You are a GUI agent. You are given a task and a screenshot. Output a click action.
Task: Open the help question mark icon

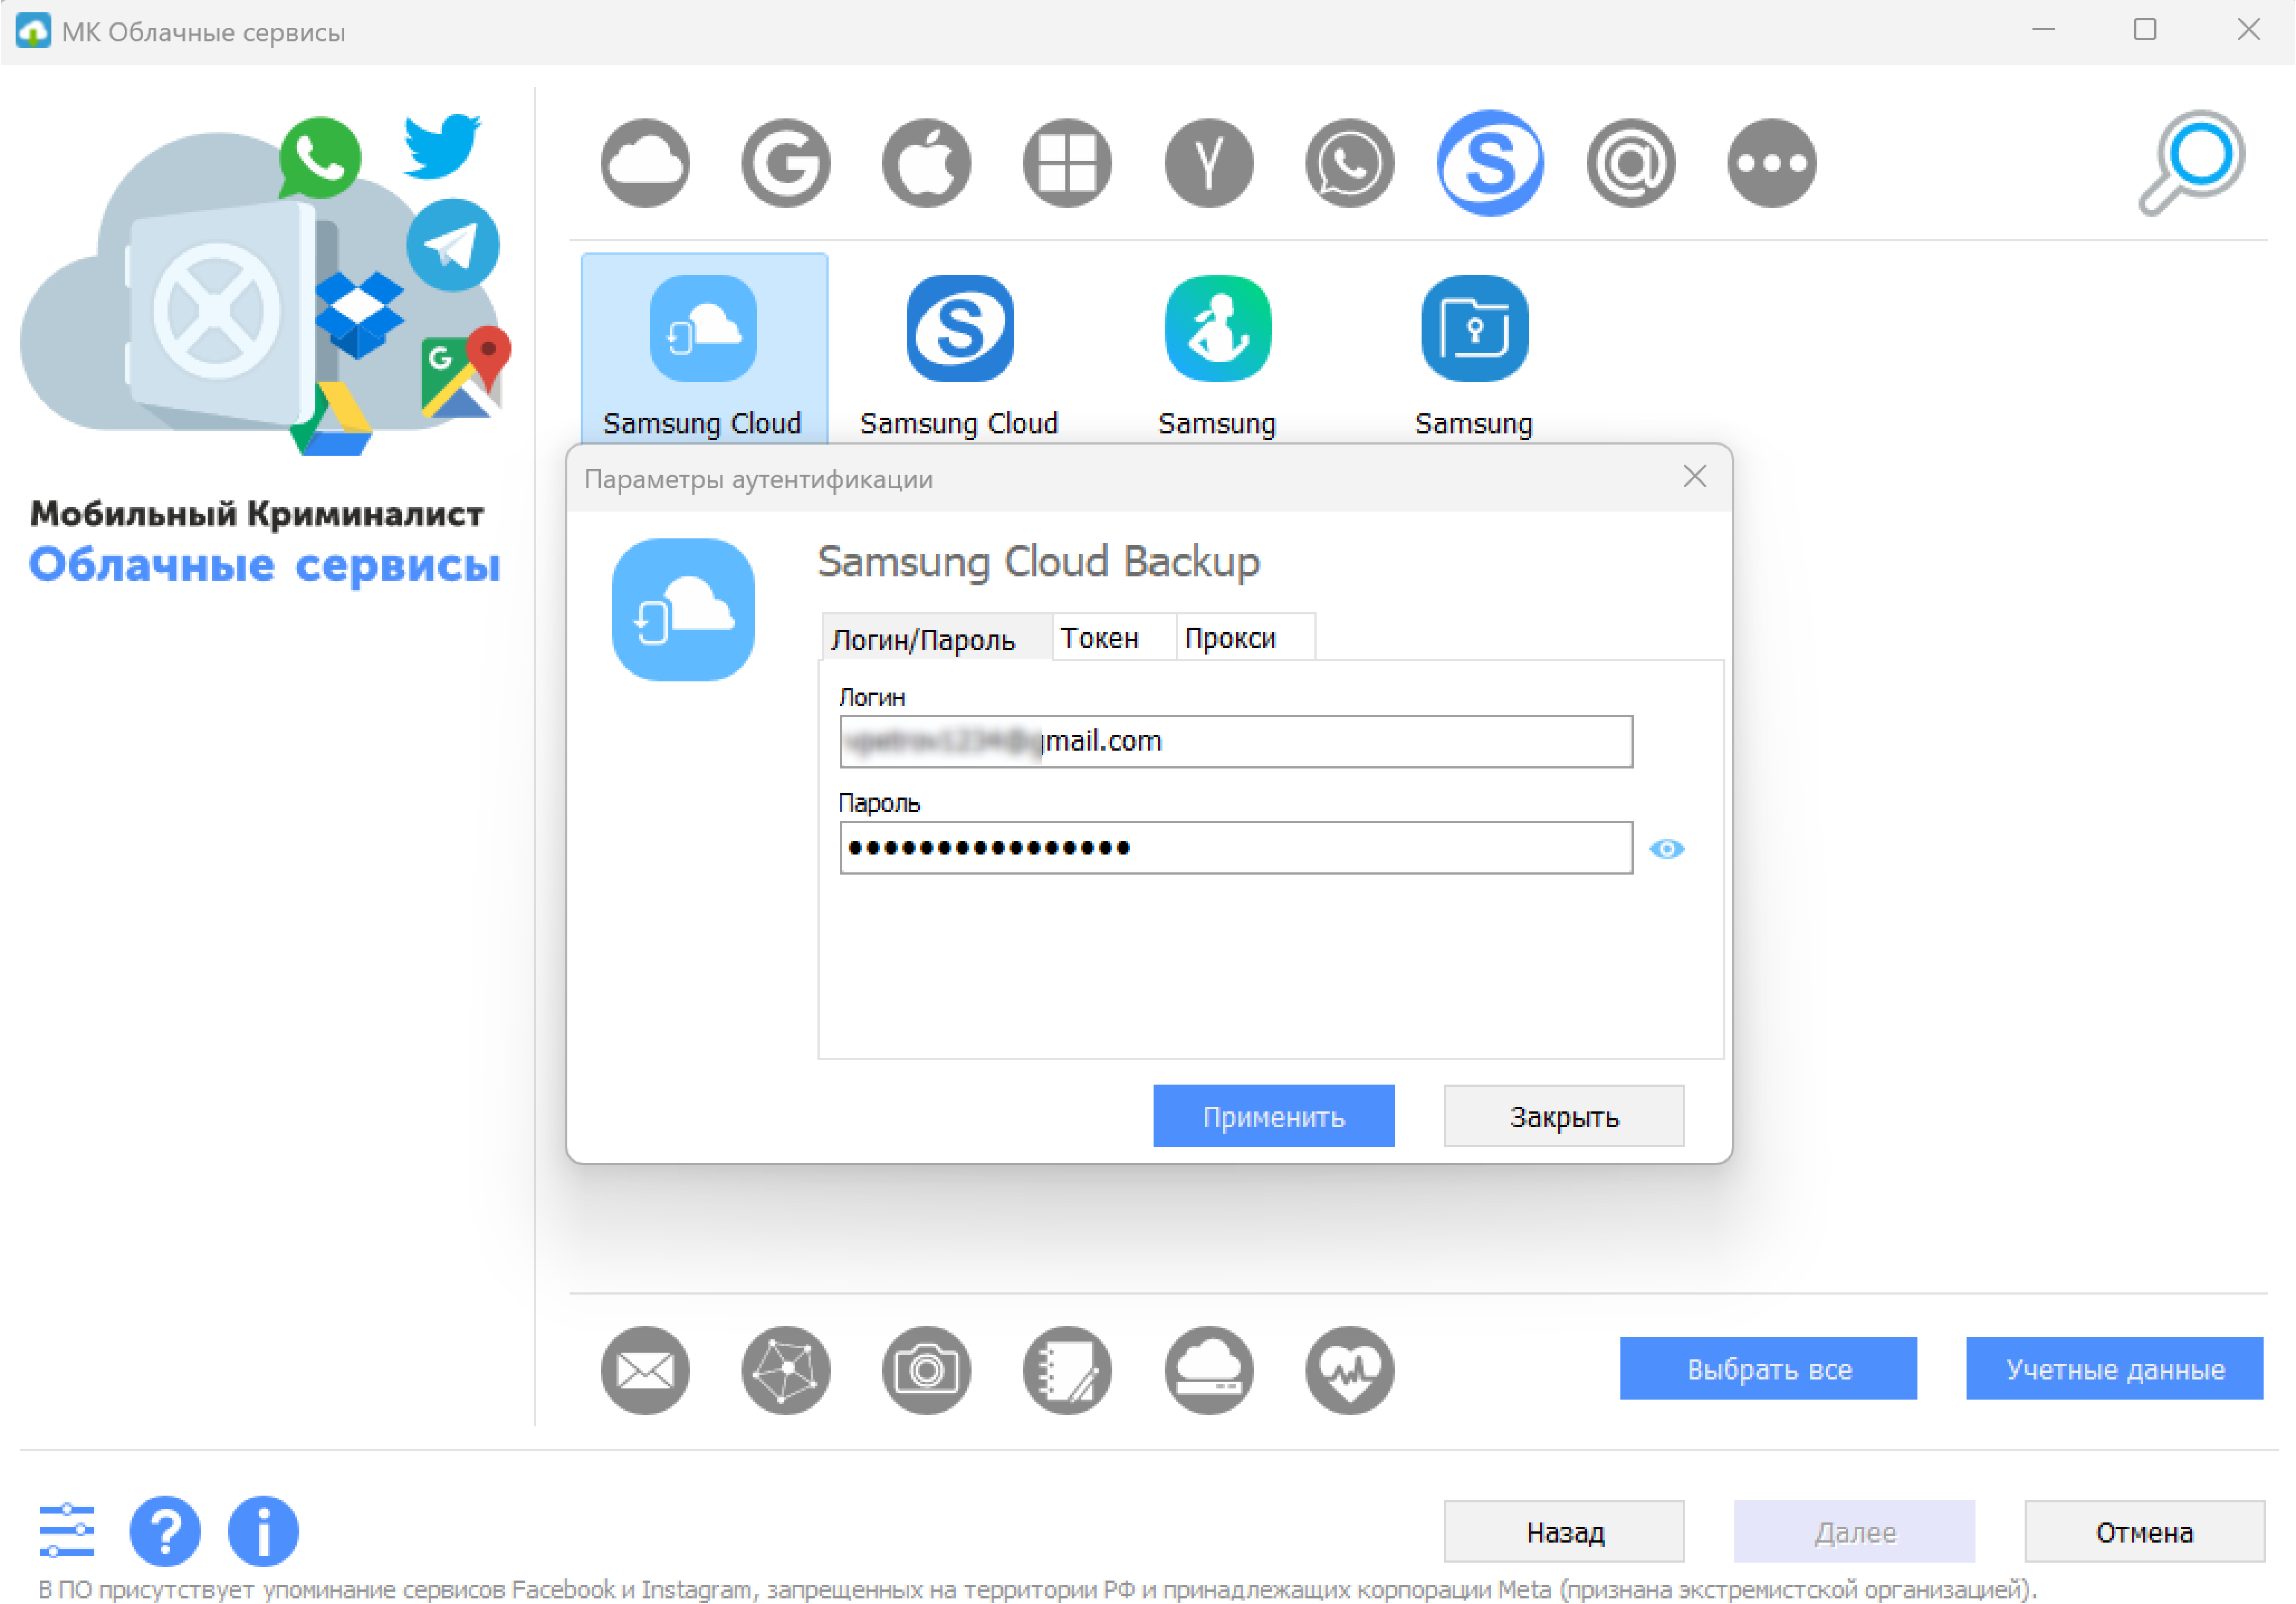165,1531
